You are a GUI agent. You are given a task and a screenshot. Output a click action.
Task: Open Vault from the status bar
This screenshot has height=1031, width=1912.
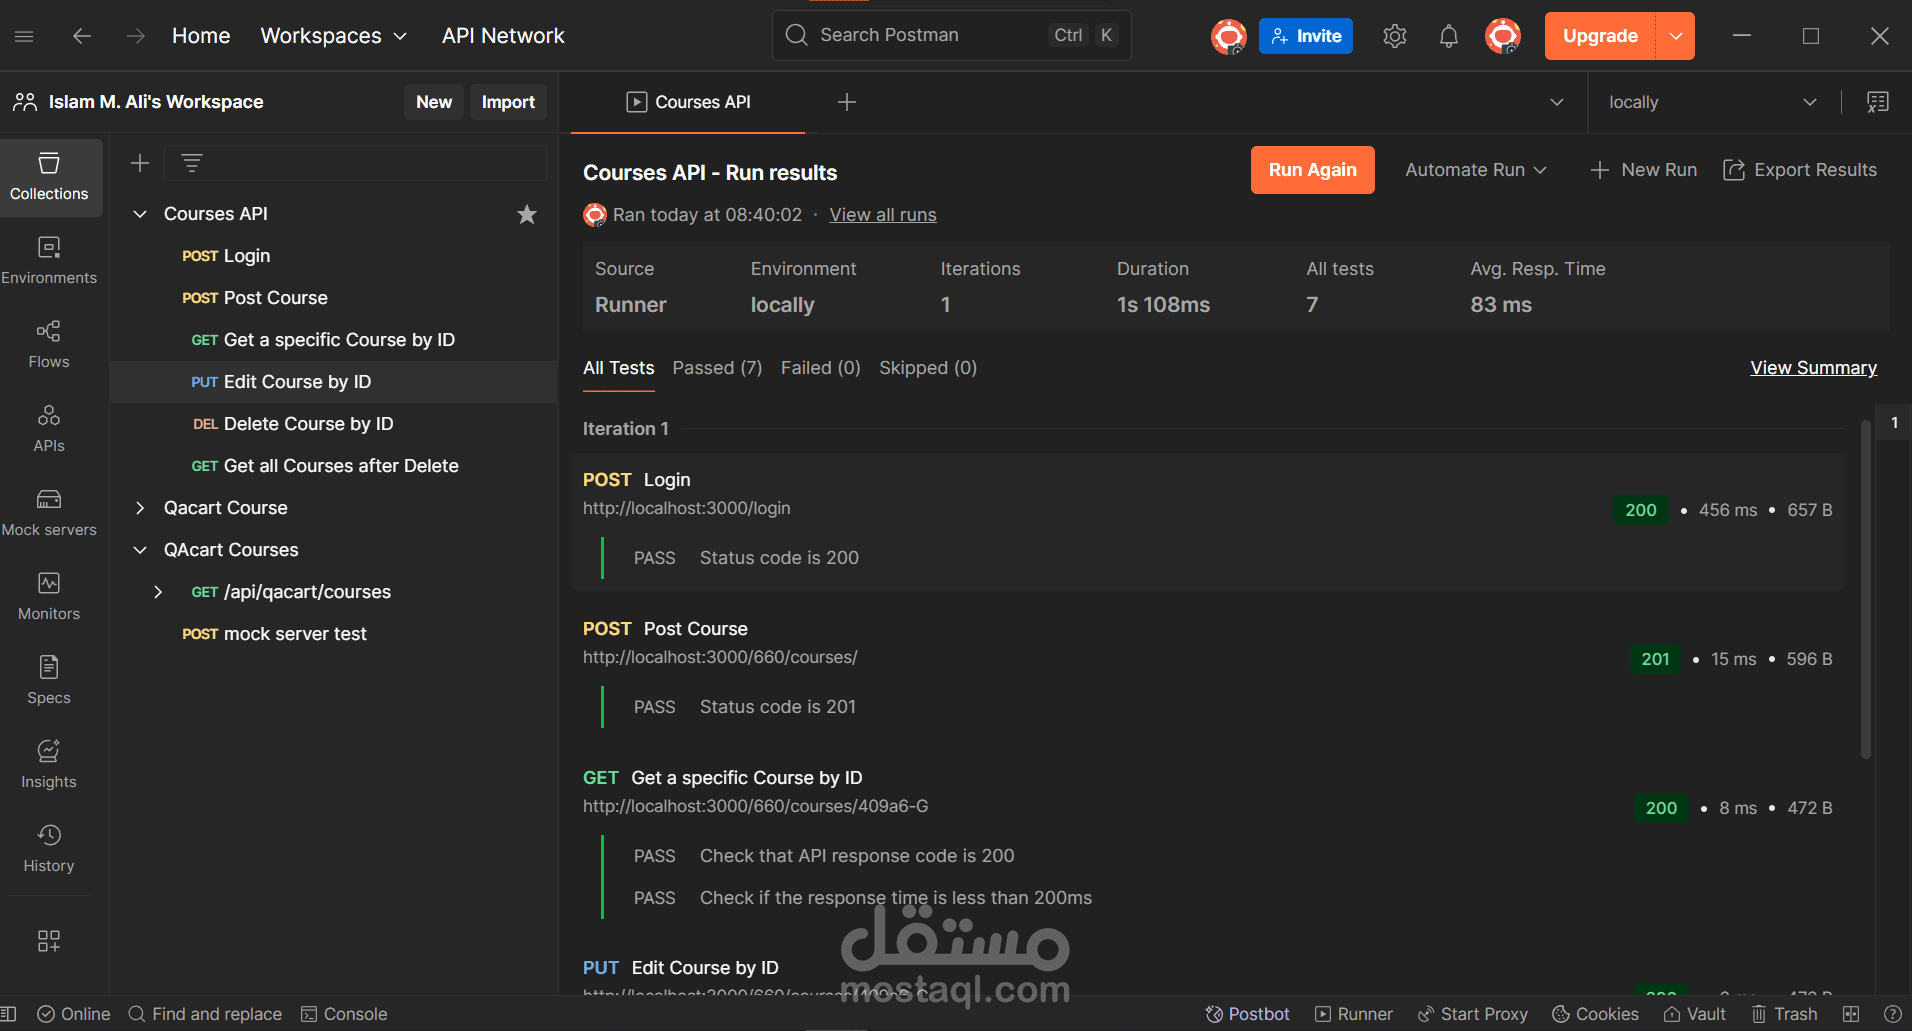[1695, 1014]
